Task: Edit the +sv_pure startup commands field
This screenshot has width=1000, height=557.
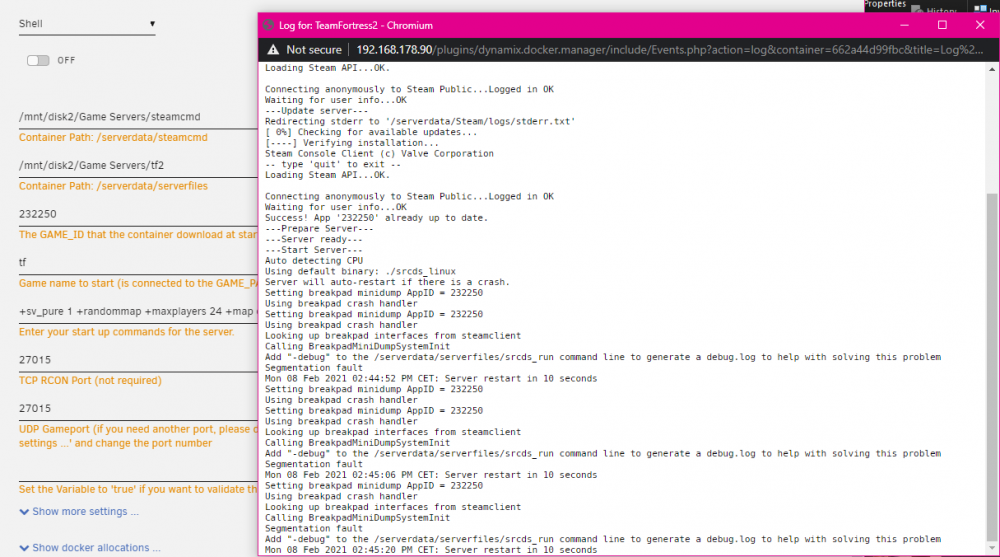Action: click(138, 311)
